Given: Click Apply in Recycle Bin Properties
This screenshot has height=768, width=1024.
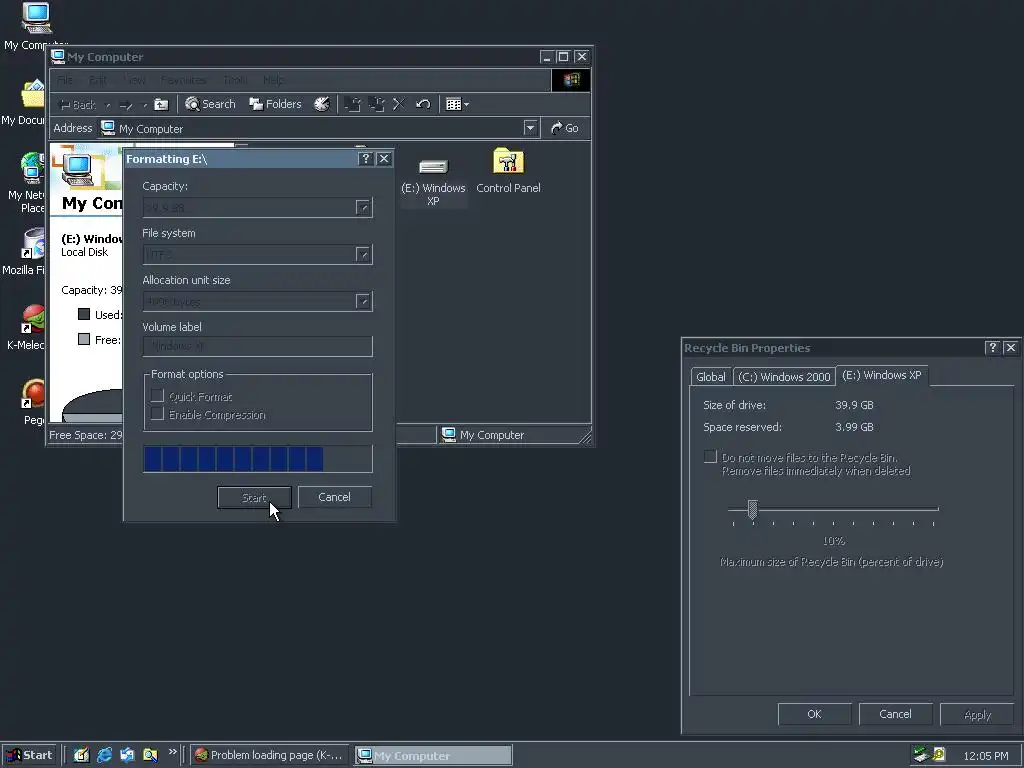Looking at the screenshot, I should [x=977, y=714].
